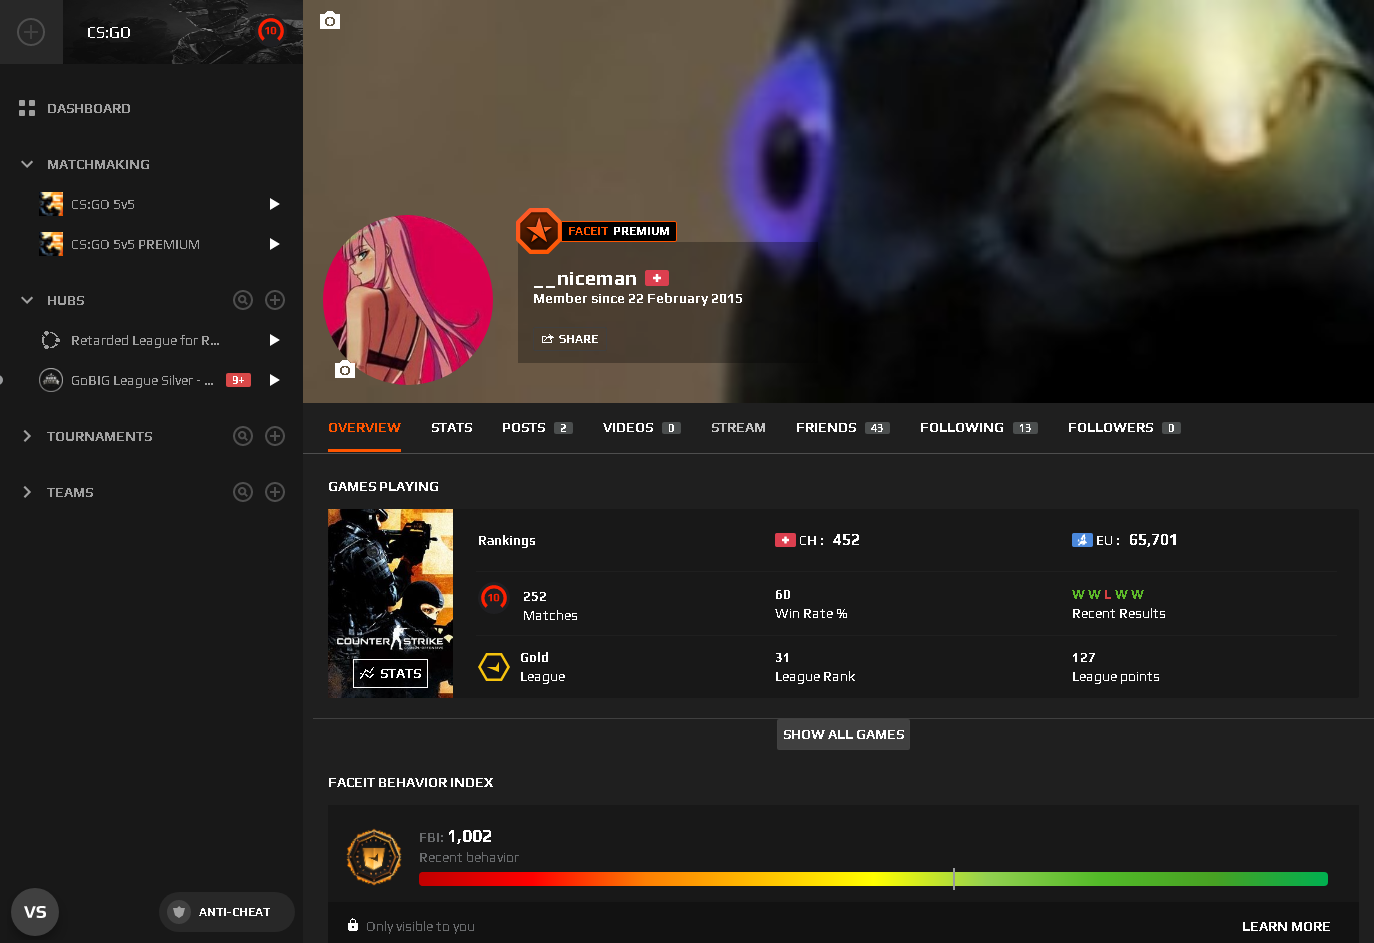The image size is (1374, 943).
Task: Click the Stats button on CS:GO card
Action: point(391,673)
